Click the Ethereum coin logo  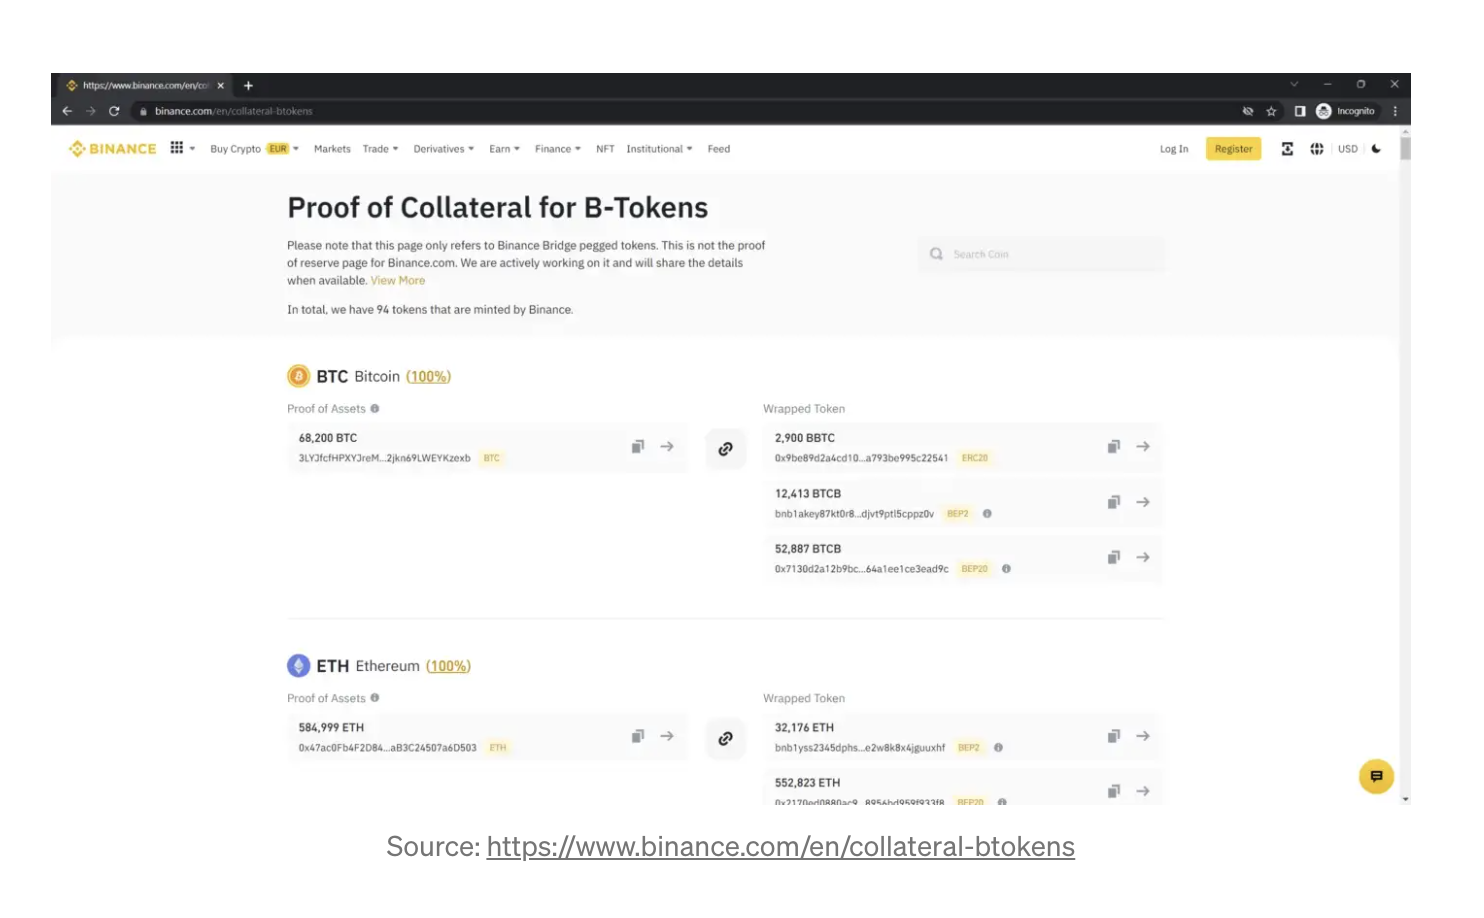(298, 666)
